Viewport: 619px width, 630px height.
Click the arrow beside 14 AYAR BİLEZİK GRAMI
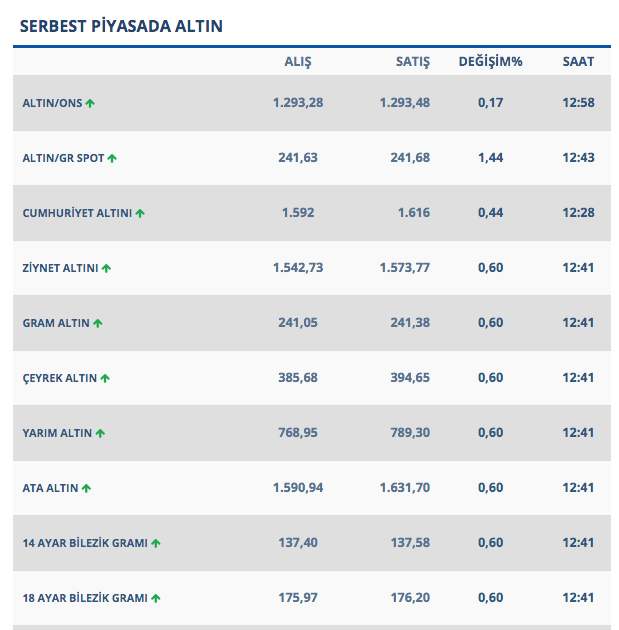156,543
